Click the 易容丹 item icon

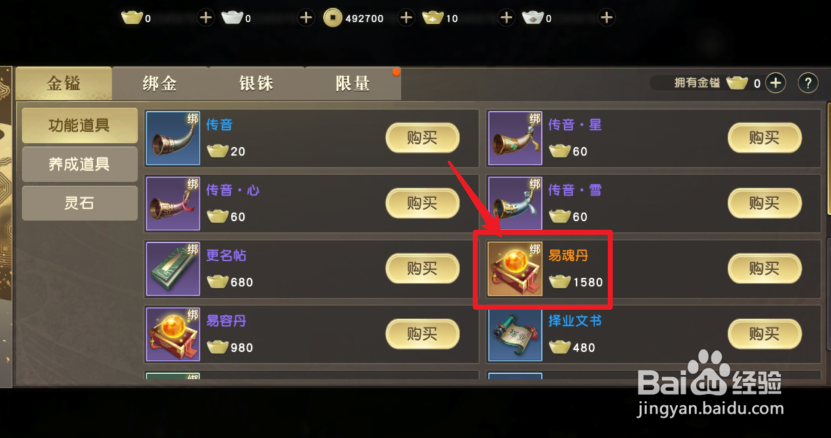pos(173,334)
